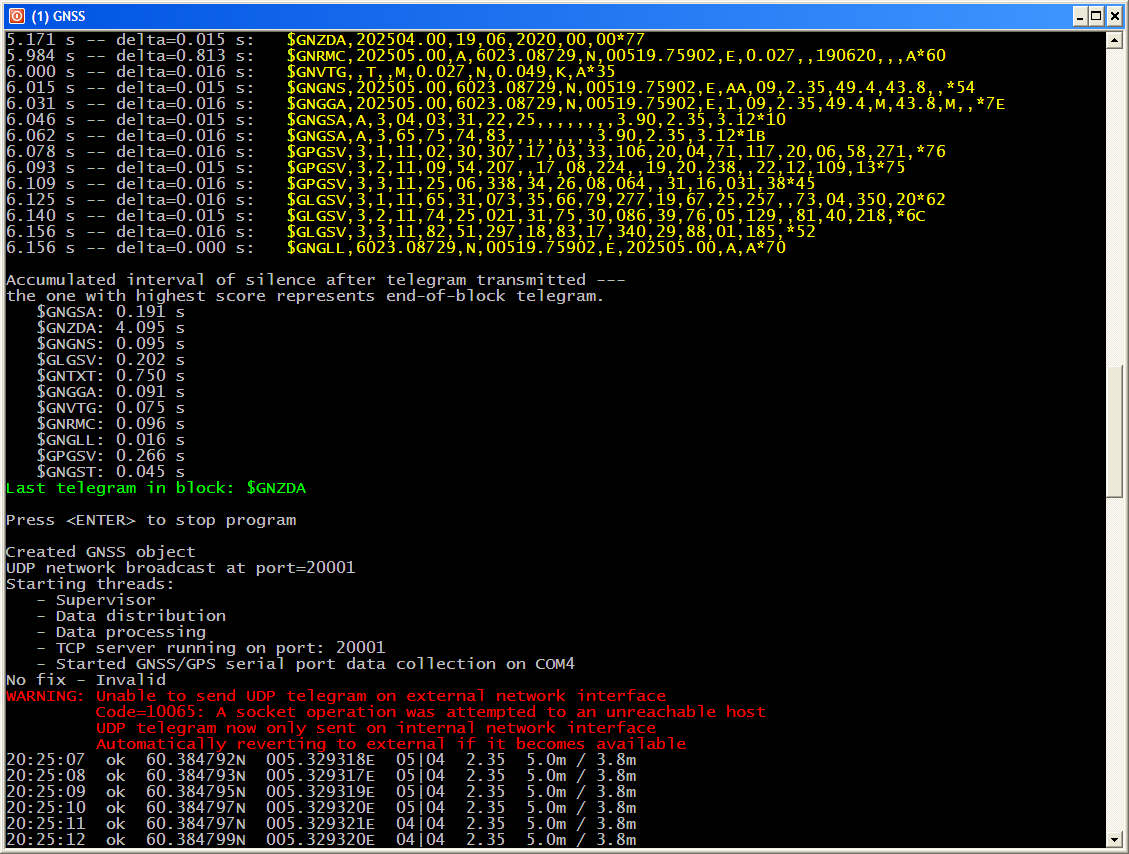Click scrollbar track above the thumb

point(1115,200)
